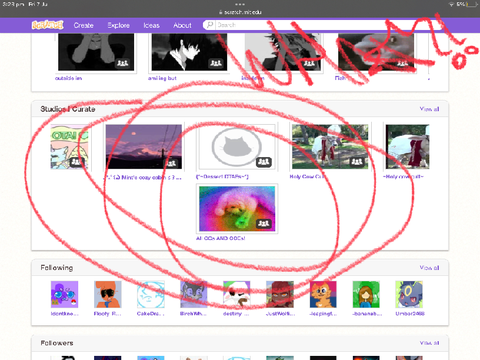
Task: Open the grey wolf avatar in Following
Action: point(194,294)
